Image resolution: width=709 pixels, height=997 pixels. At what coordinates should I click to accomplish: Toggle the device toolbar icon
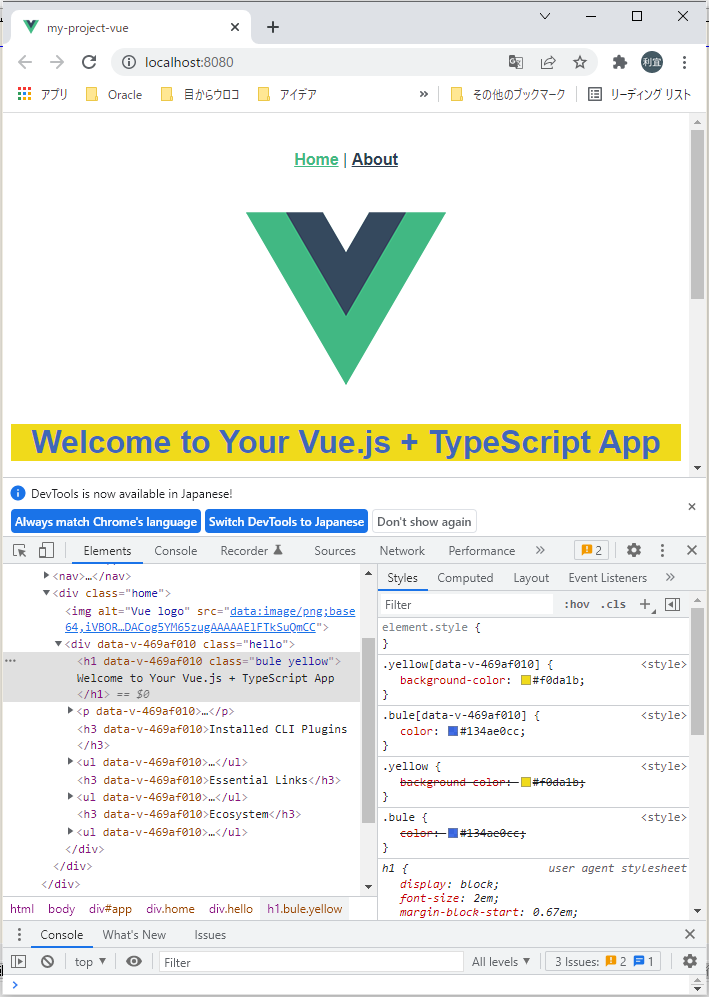[x=46, y=550]
